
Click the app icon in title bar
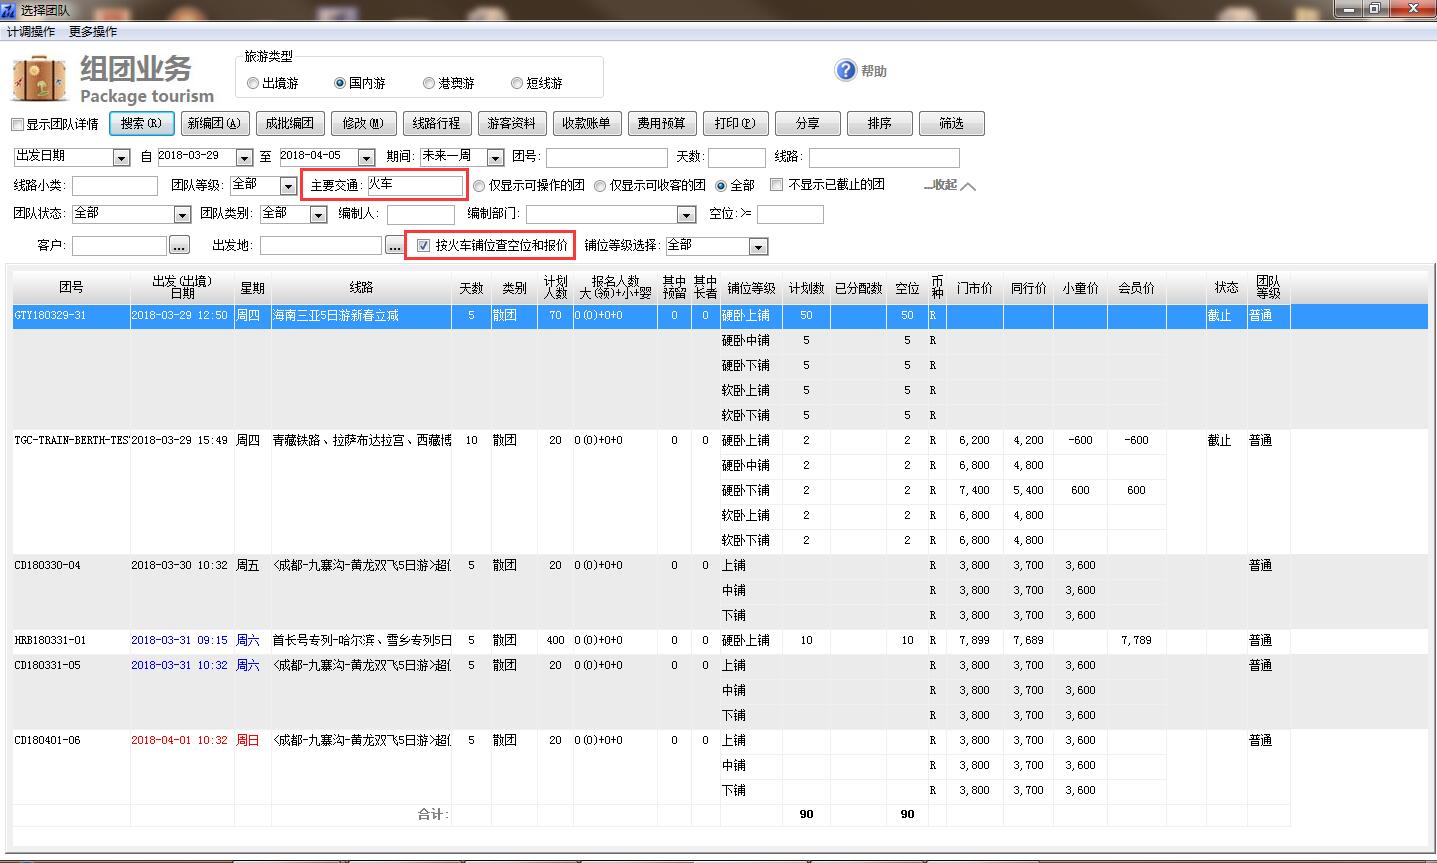coord(9,9)
